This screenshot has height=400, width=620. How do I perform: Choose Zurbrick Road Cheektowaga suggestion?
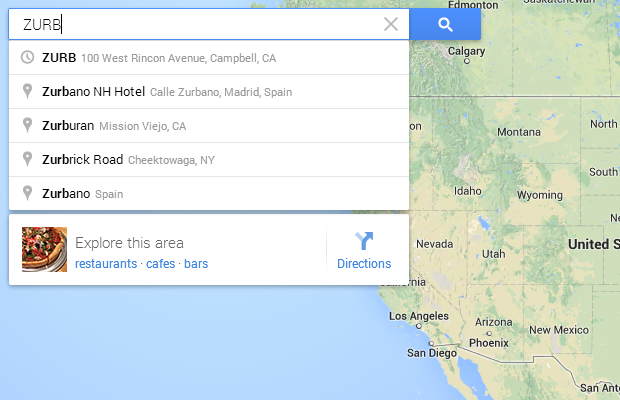pos(209,160)
